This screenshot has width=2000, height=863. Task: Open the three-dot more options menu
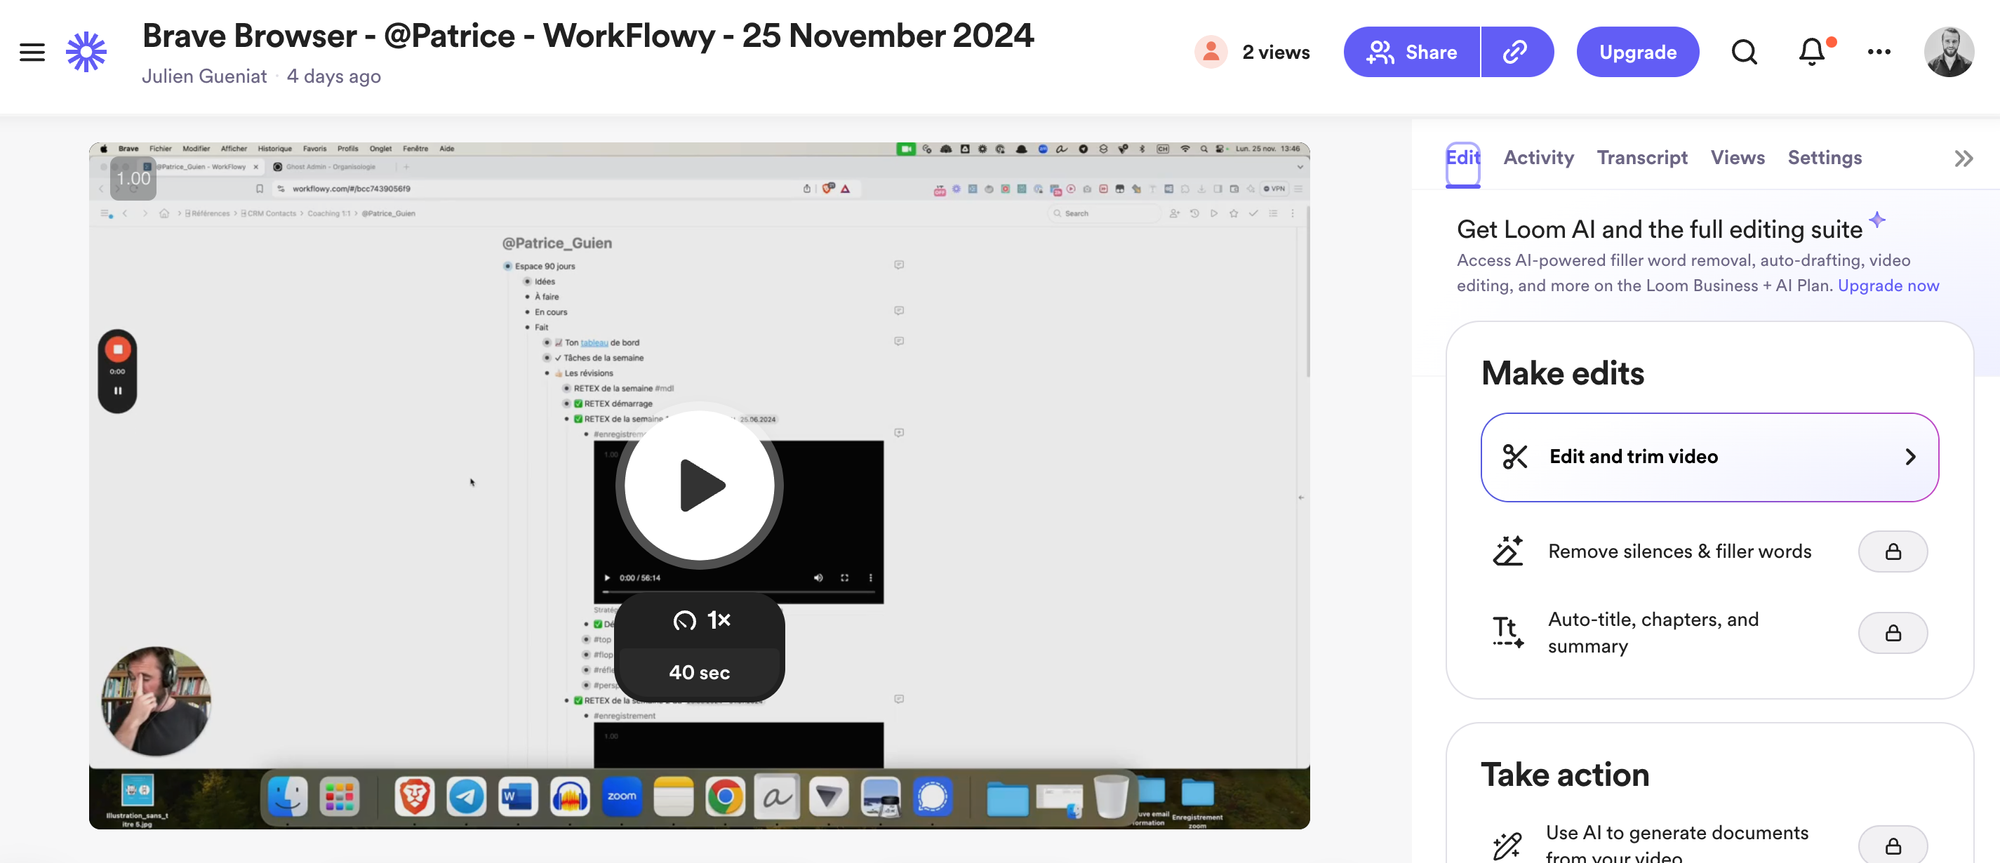(x=1879, y=52)
